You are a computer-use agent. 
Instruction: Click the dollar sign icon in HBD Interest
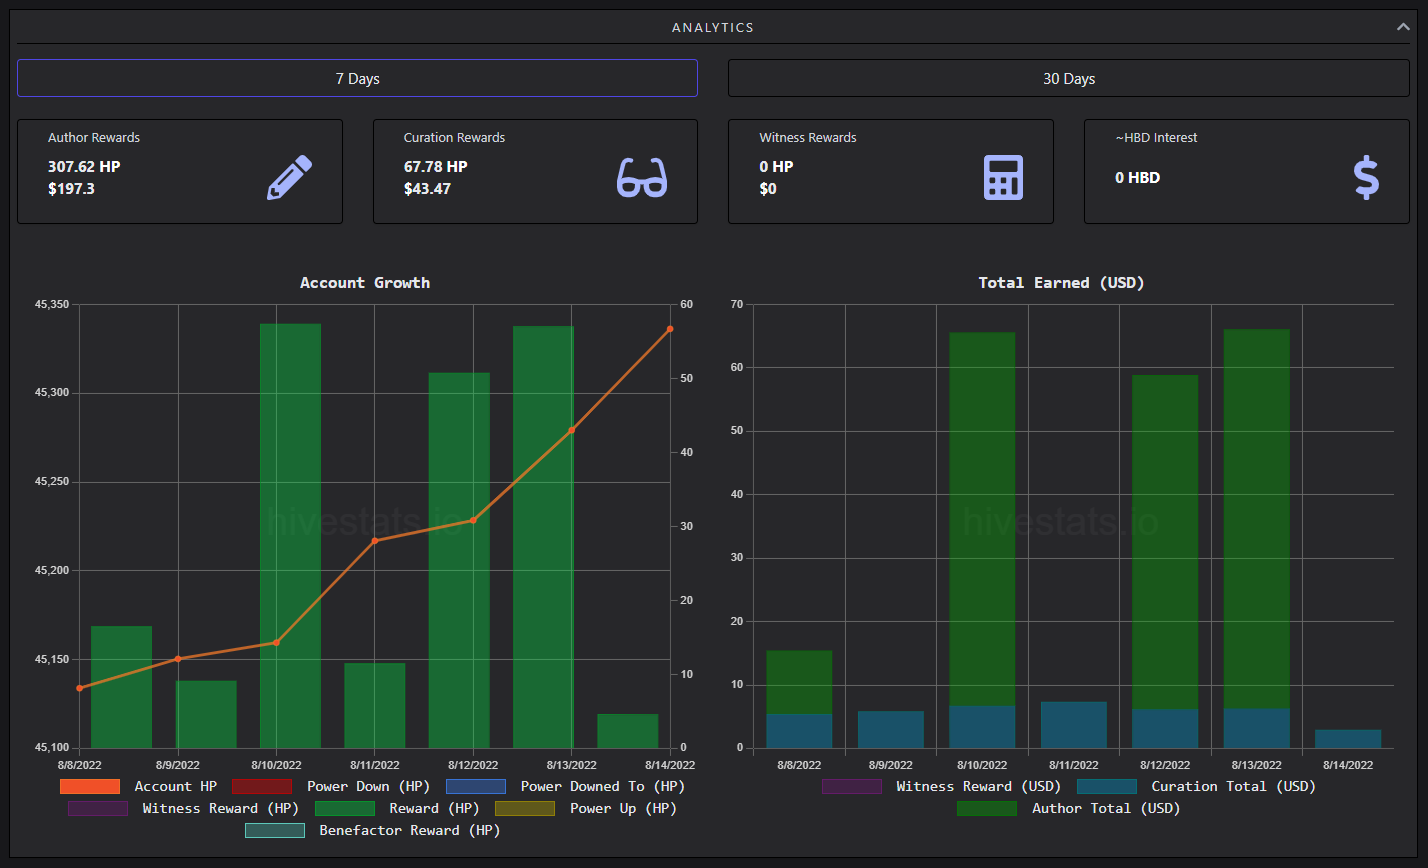(x=1366, y=178)
